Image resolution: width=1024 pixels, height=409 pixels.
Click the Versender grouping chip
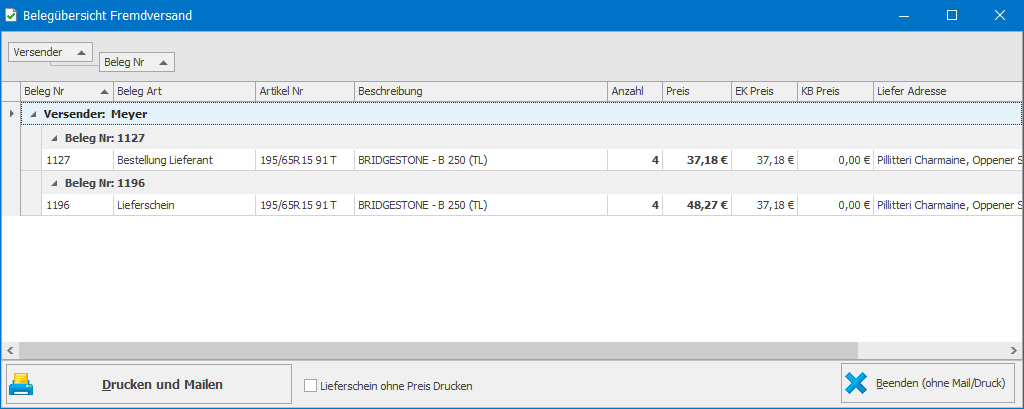point(50,52)
